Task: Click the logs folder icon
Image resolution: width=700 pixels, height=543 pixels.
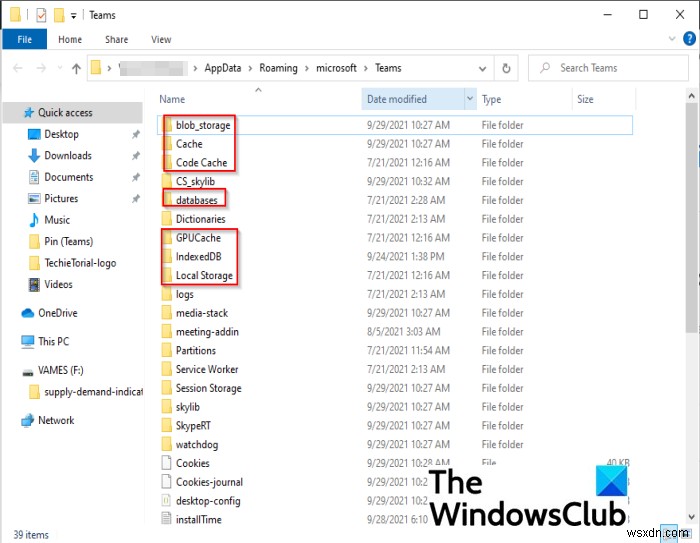Action: point(167,294)
